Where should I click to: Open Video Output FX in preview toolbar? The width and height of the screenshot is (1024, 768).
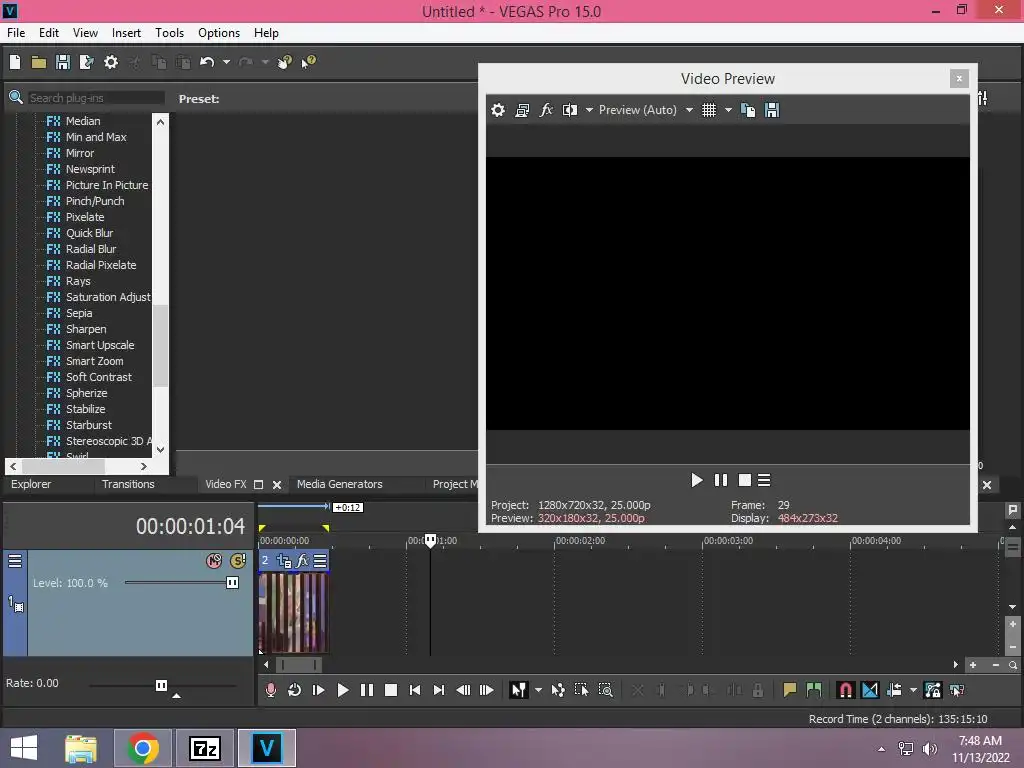[546, 110]
